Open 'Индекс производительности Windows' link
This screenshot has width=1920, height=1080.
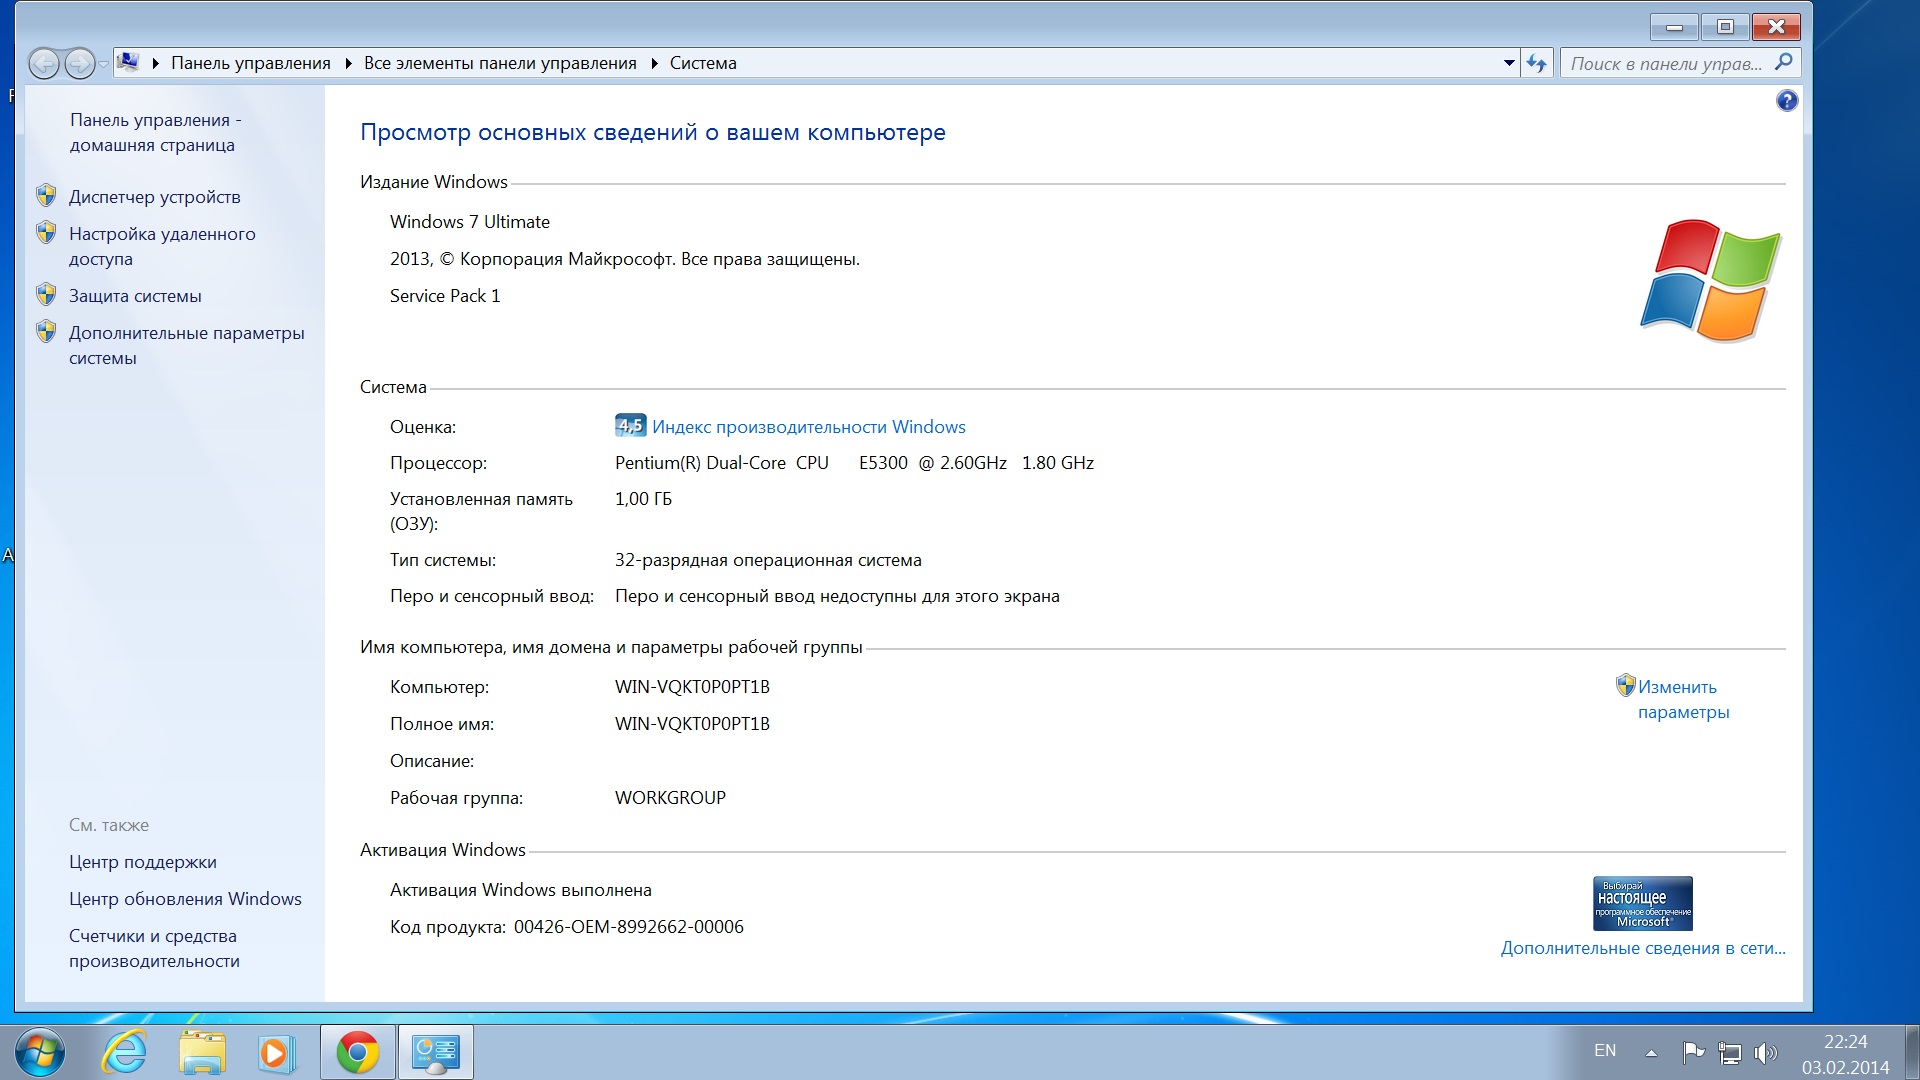pyautogui.click(x=808, y=427)
